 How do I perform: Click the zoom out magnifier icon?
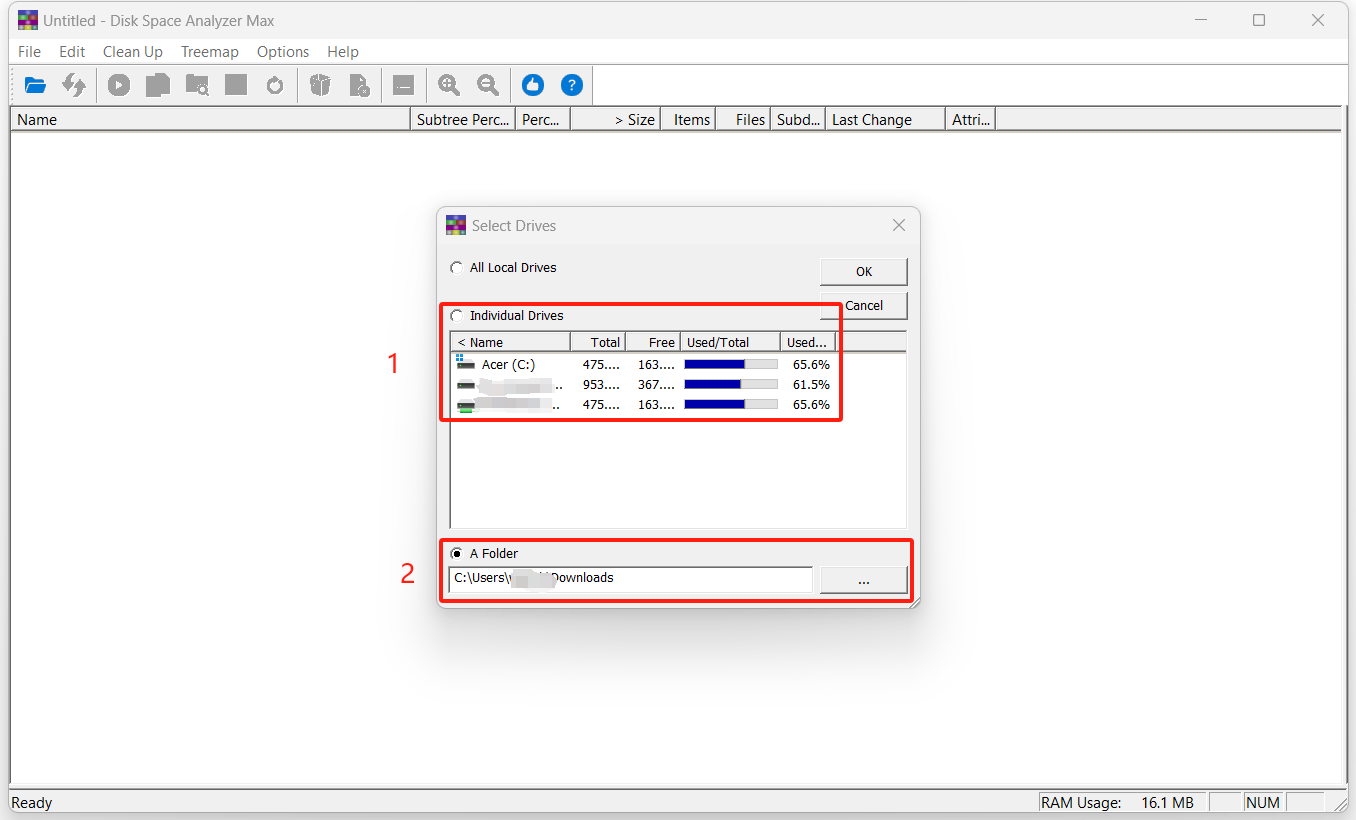(x=488, y=86)
